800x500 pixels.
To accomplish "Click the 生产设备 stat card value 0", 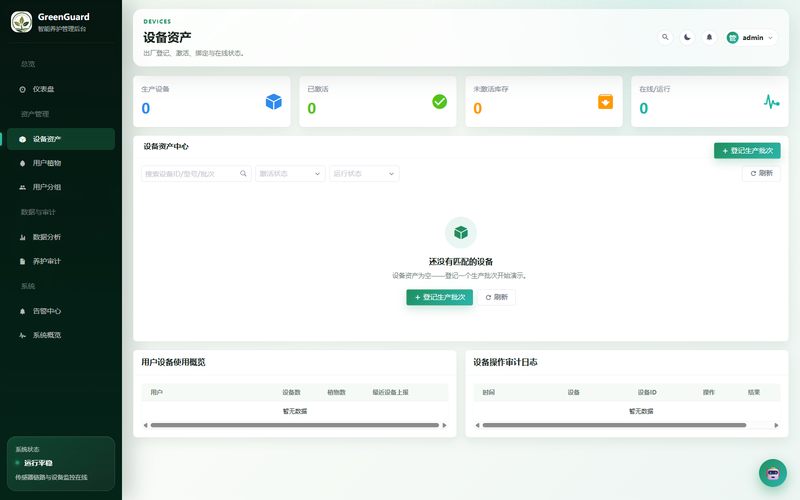I will (146, 108).
